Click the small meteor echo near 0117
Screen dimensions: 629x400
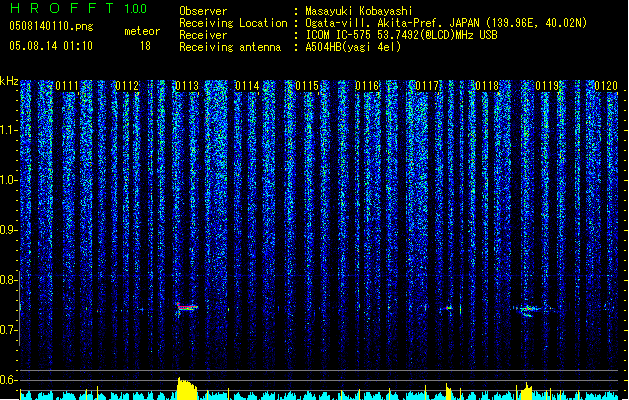(448, 308)
